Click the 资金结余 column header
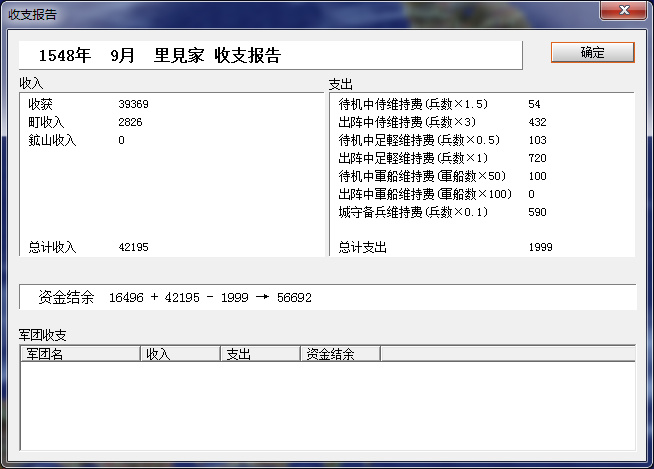 (x=340, y=354)
